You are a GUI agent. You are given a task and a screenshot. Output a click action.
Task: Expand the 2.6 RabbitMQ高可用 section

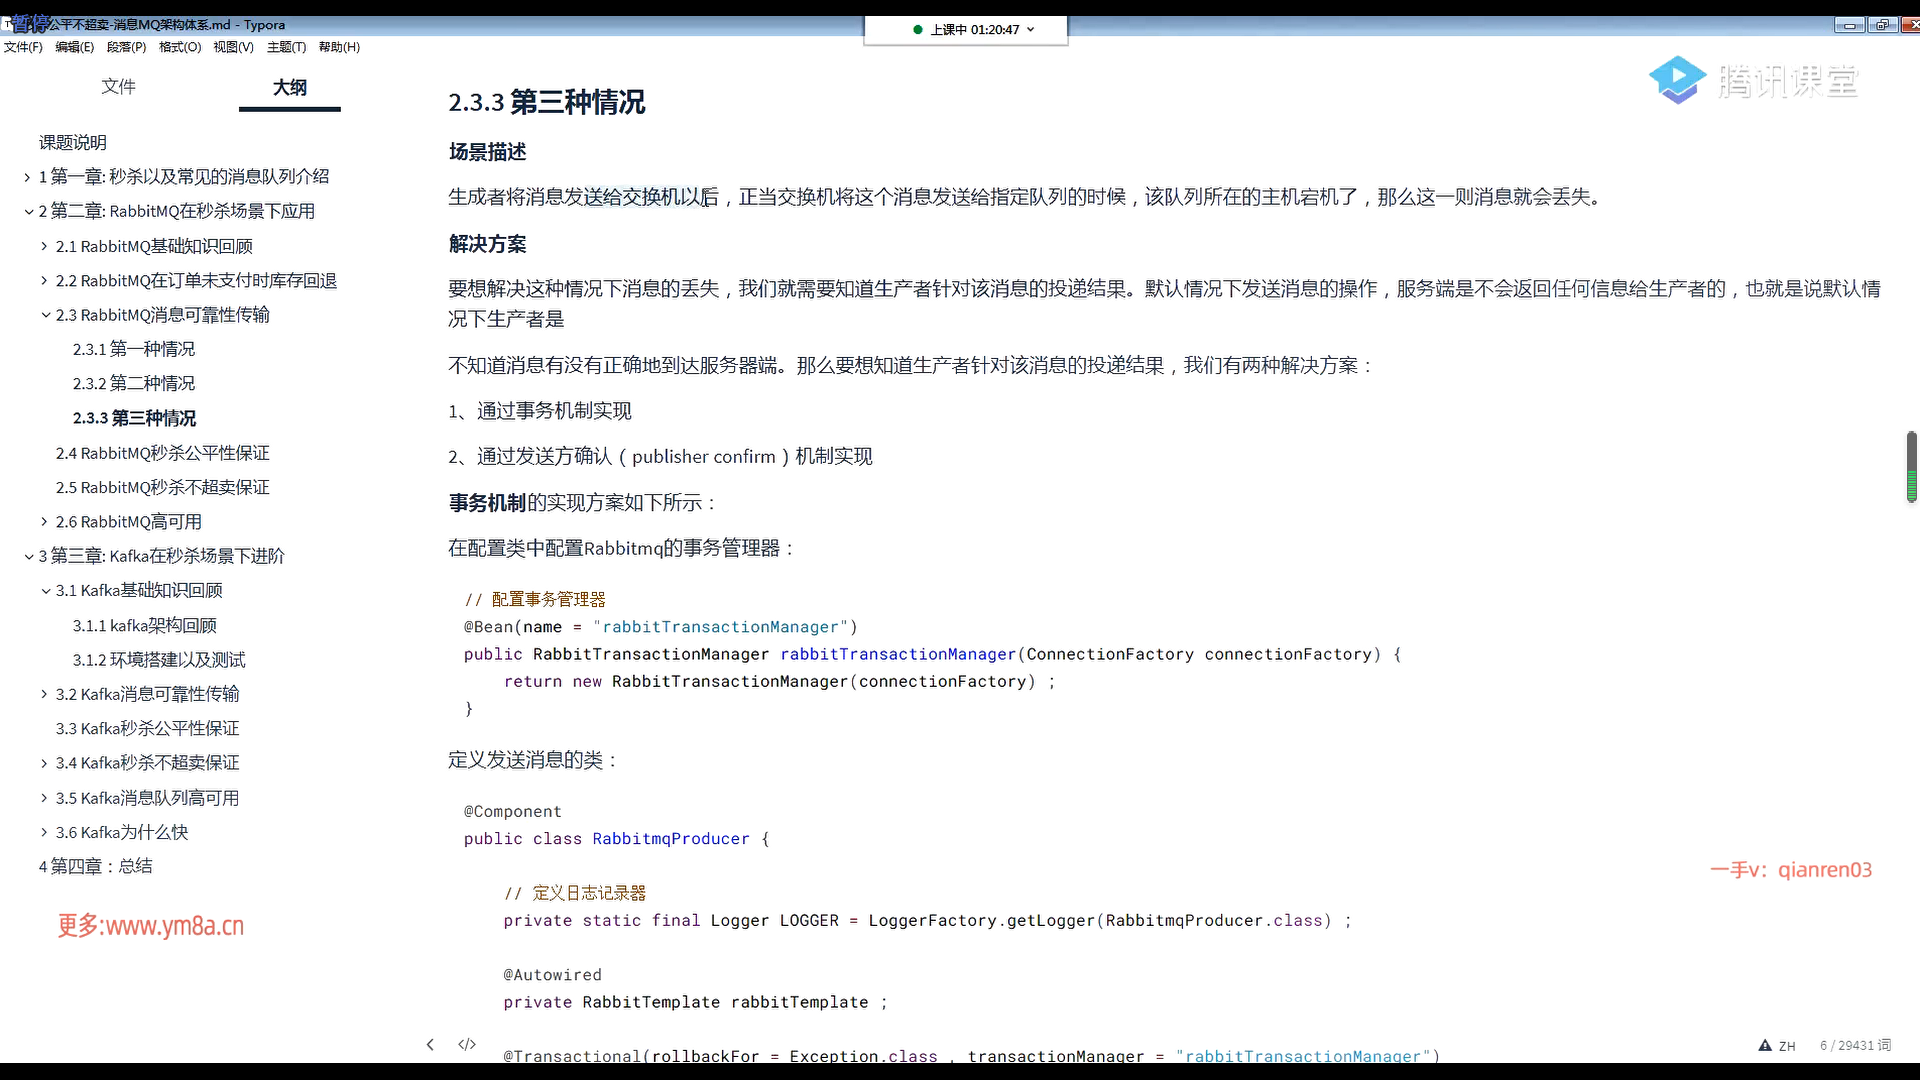point(45,522)
